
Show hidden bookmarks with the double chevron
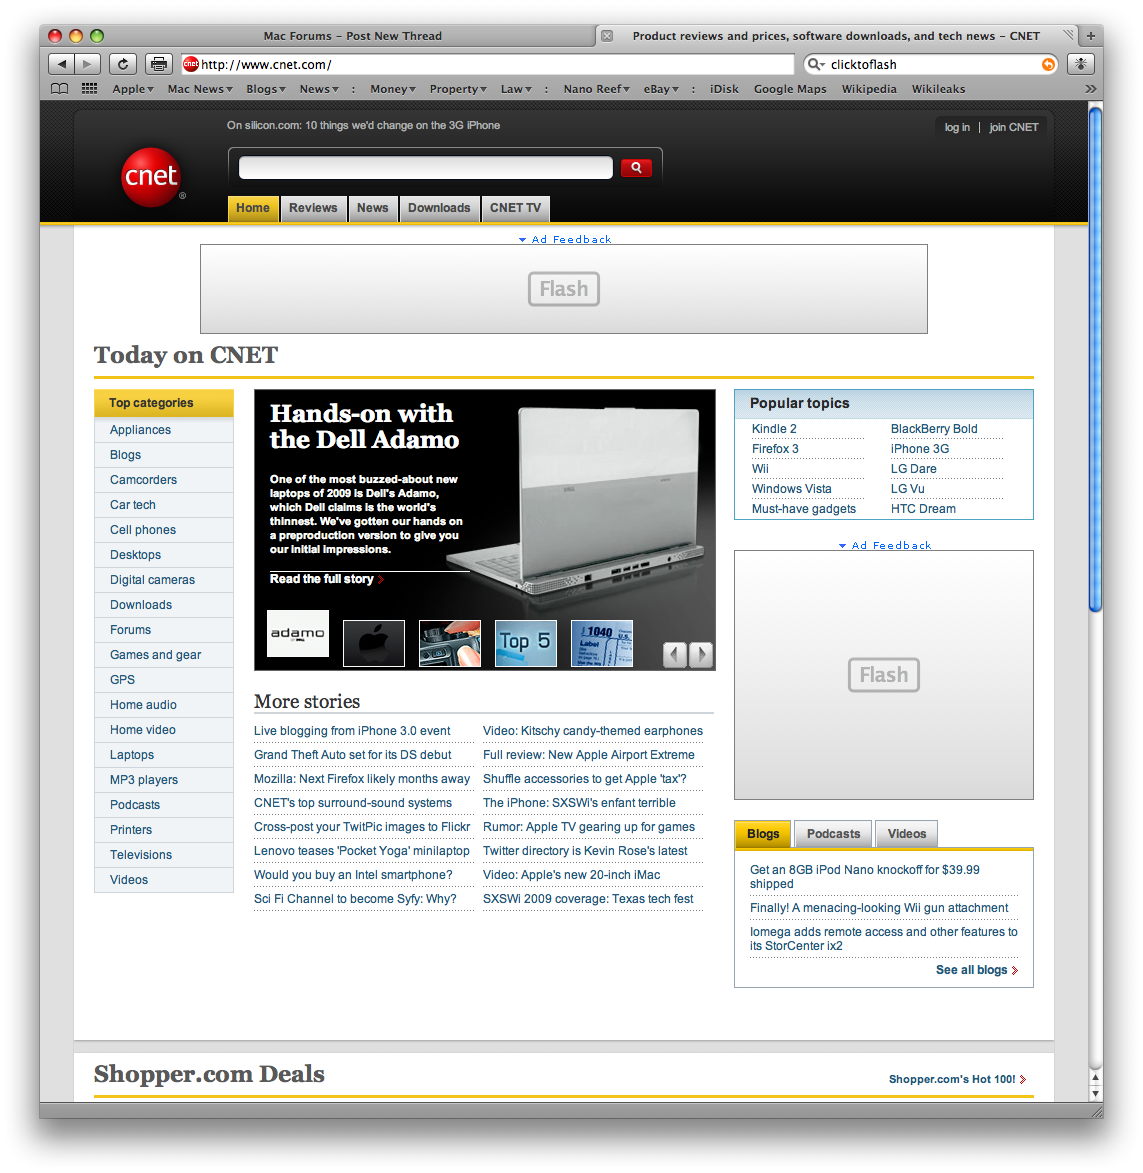[x=1091, y=89]
